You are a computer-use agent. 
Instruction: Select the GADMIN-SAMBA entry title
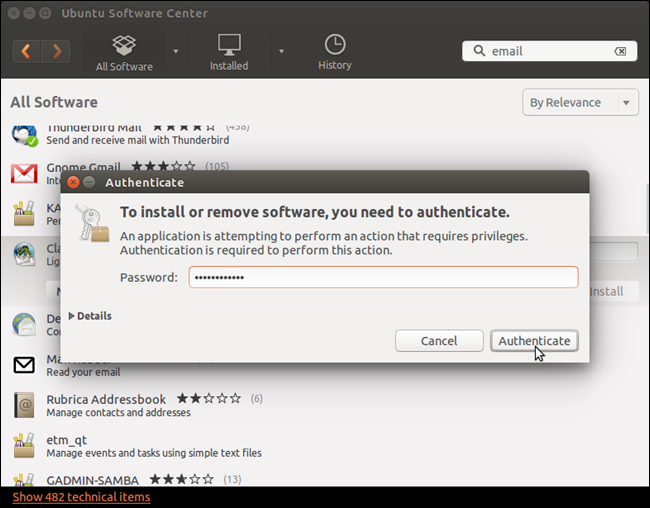pos(92,480)
